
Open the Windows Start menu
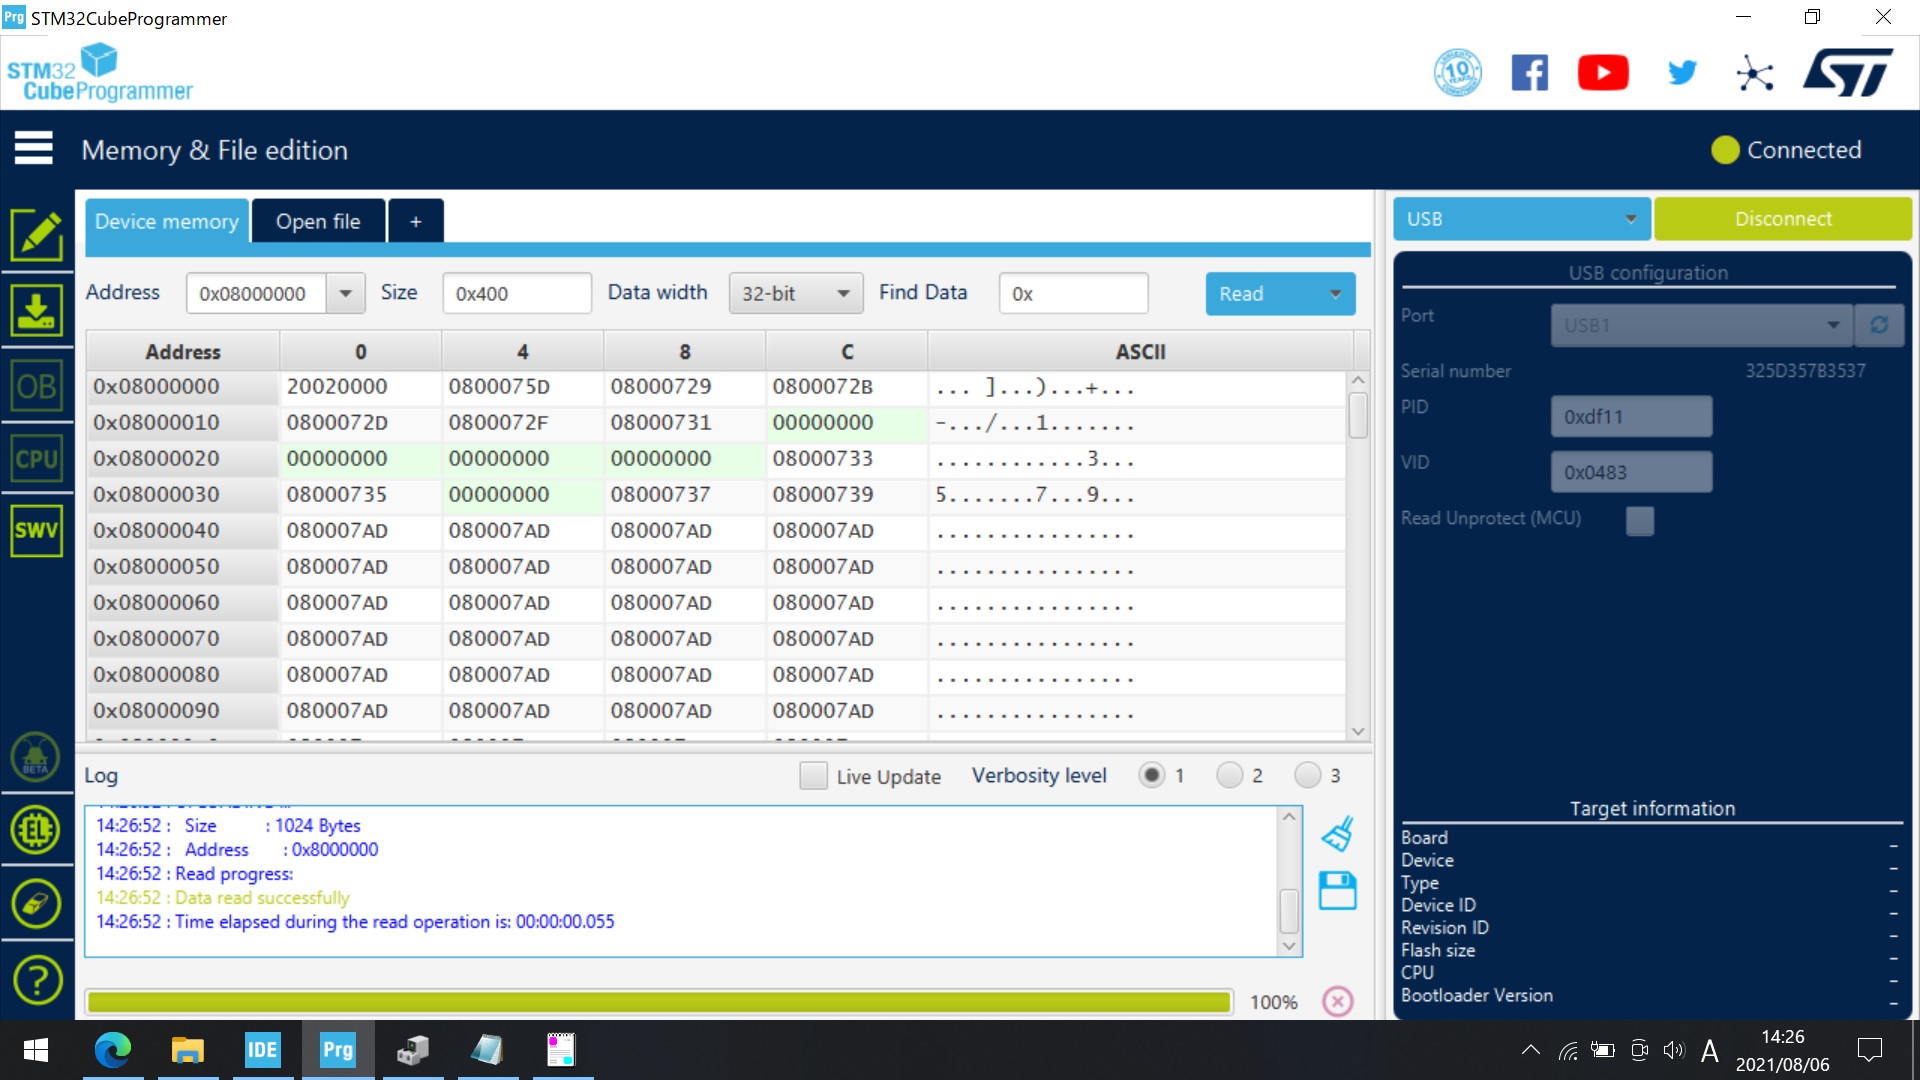point(36,1050)
